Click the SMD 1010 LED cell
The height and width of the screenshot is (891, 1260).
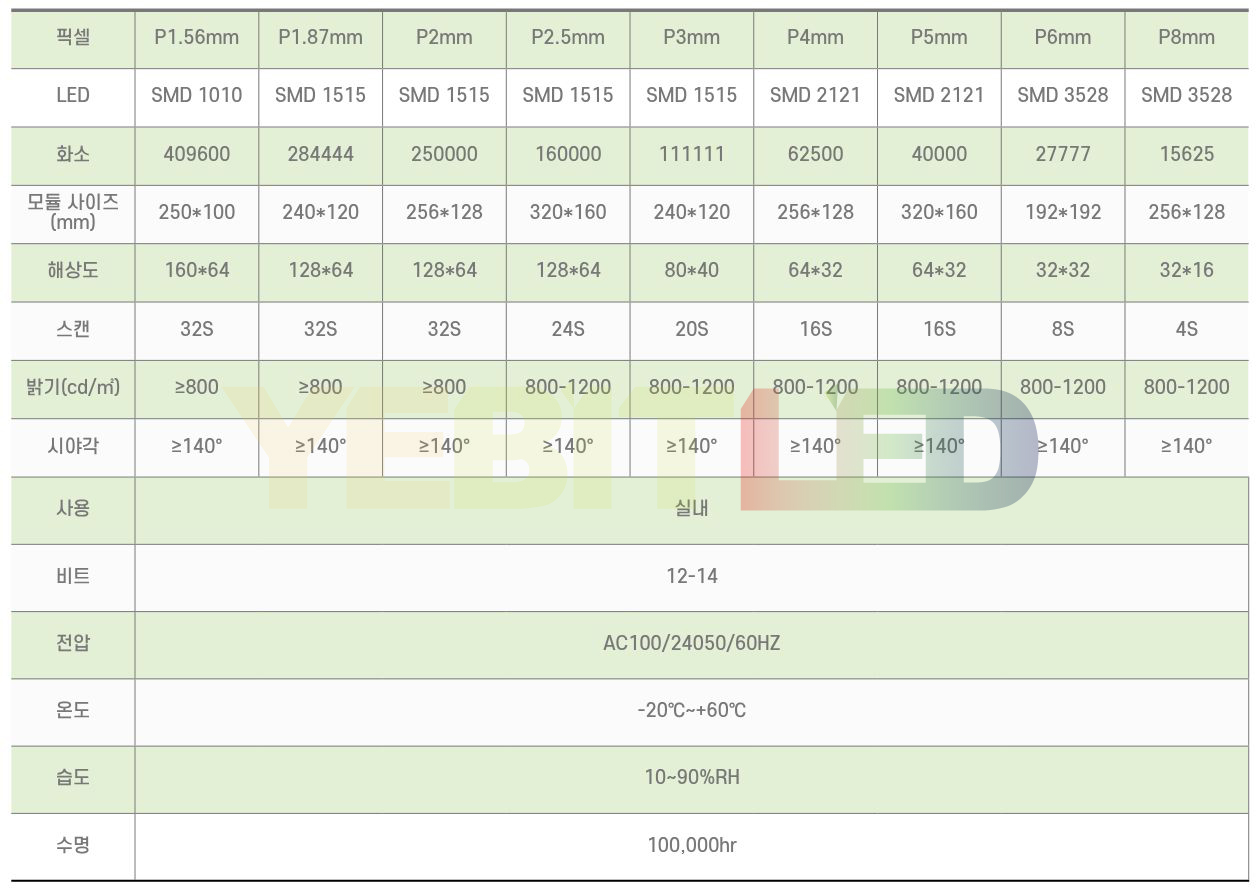click(x=196, y=96)
